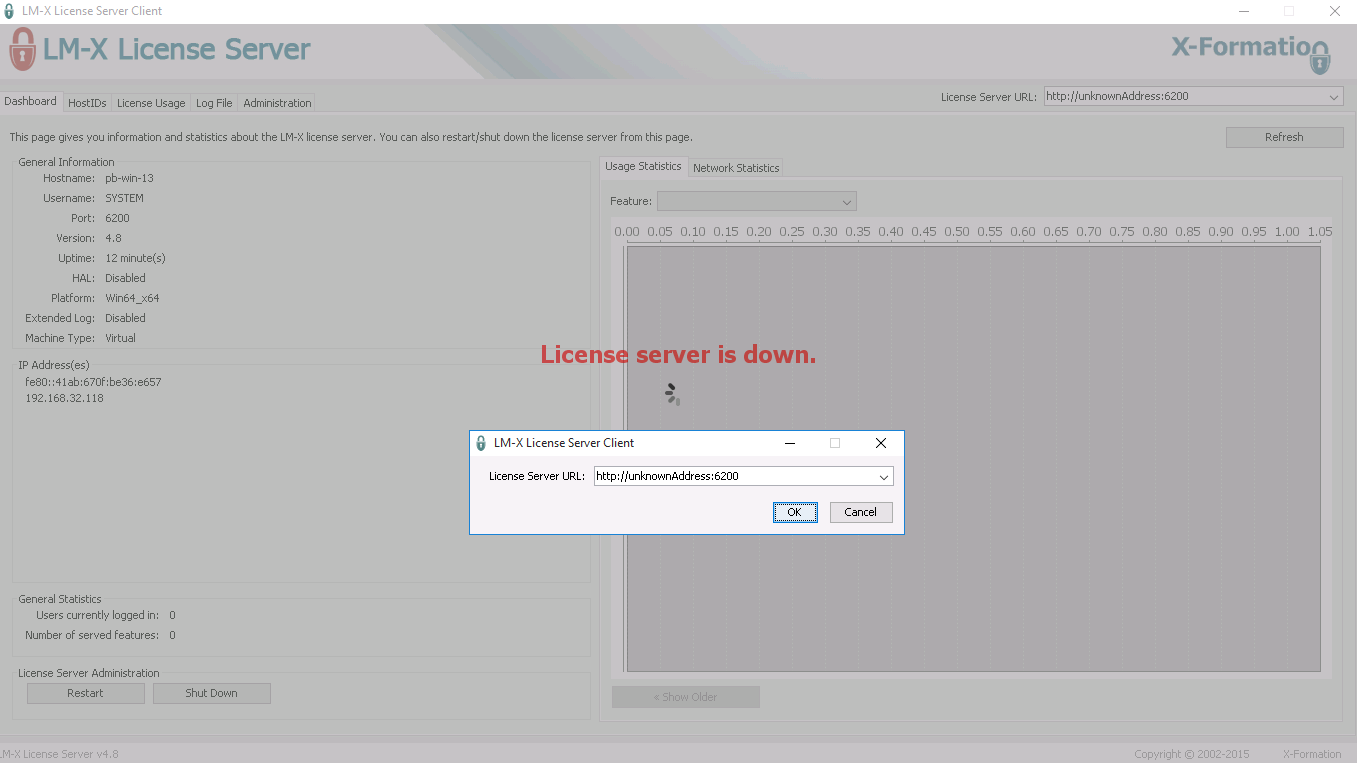
Task: Click the Username value SYSTEM
Action: pos(124,198)
